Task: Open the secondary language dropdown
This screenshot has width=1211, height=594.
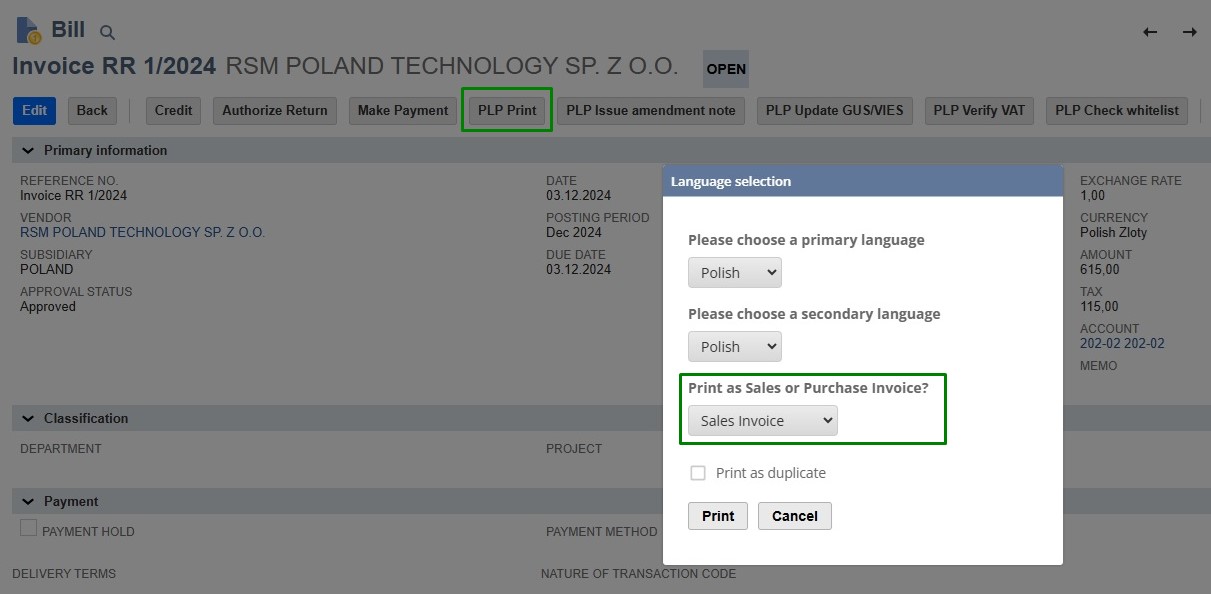Action: tap(734, 347)
